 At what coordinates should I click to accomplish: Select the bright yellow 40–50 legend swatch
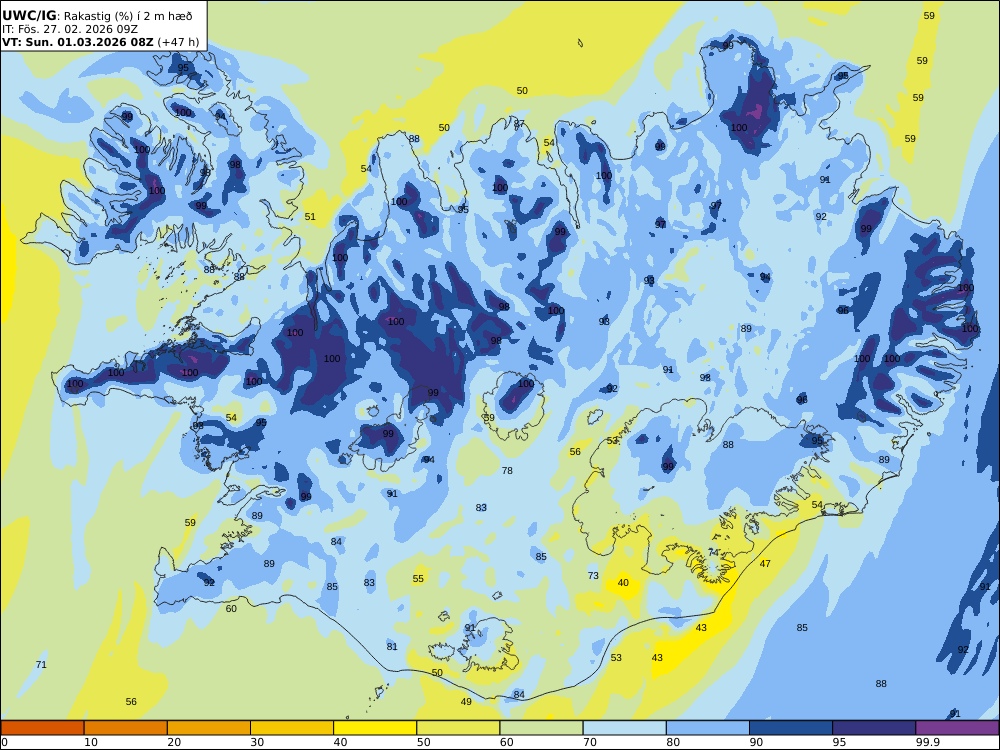pos(375,728)
